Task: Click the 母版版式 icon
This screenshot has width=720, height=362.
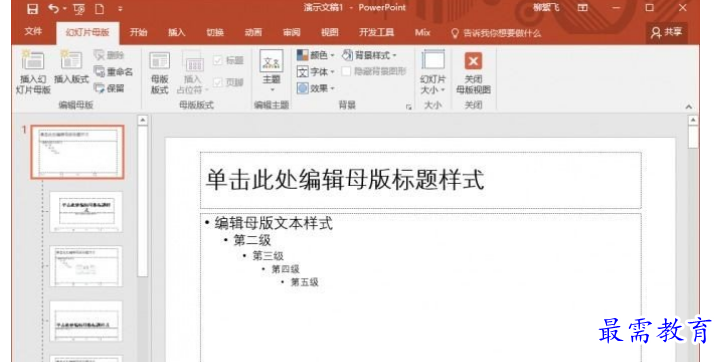Action: point(160,73)
